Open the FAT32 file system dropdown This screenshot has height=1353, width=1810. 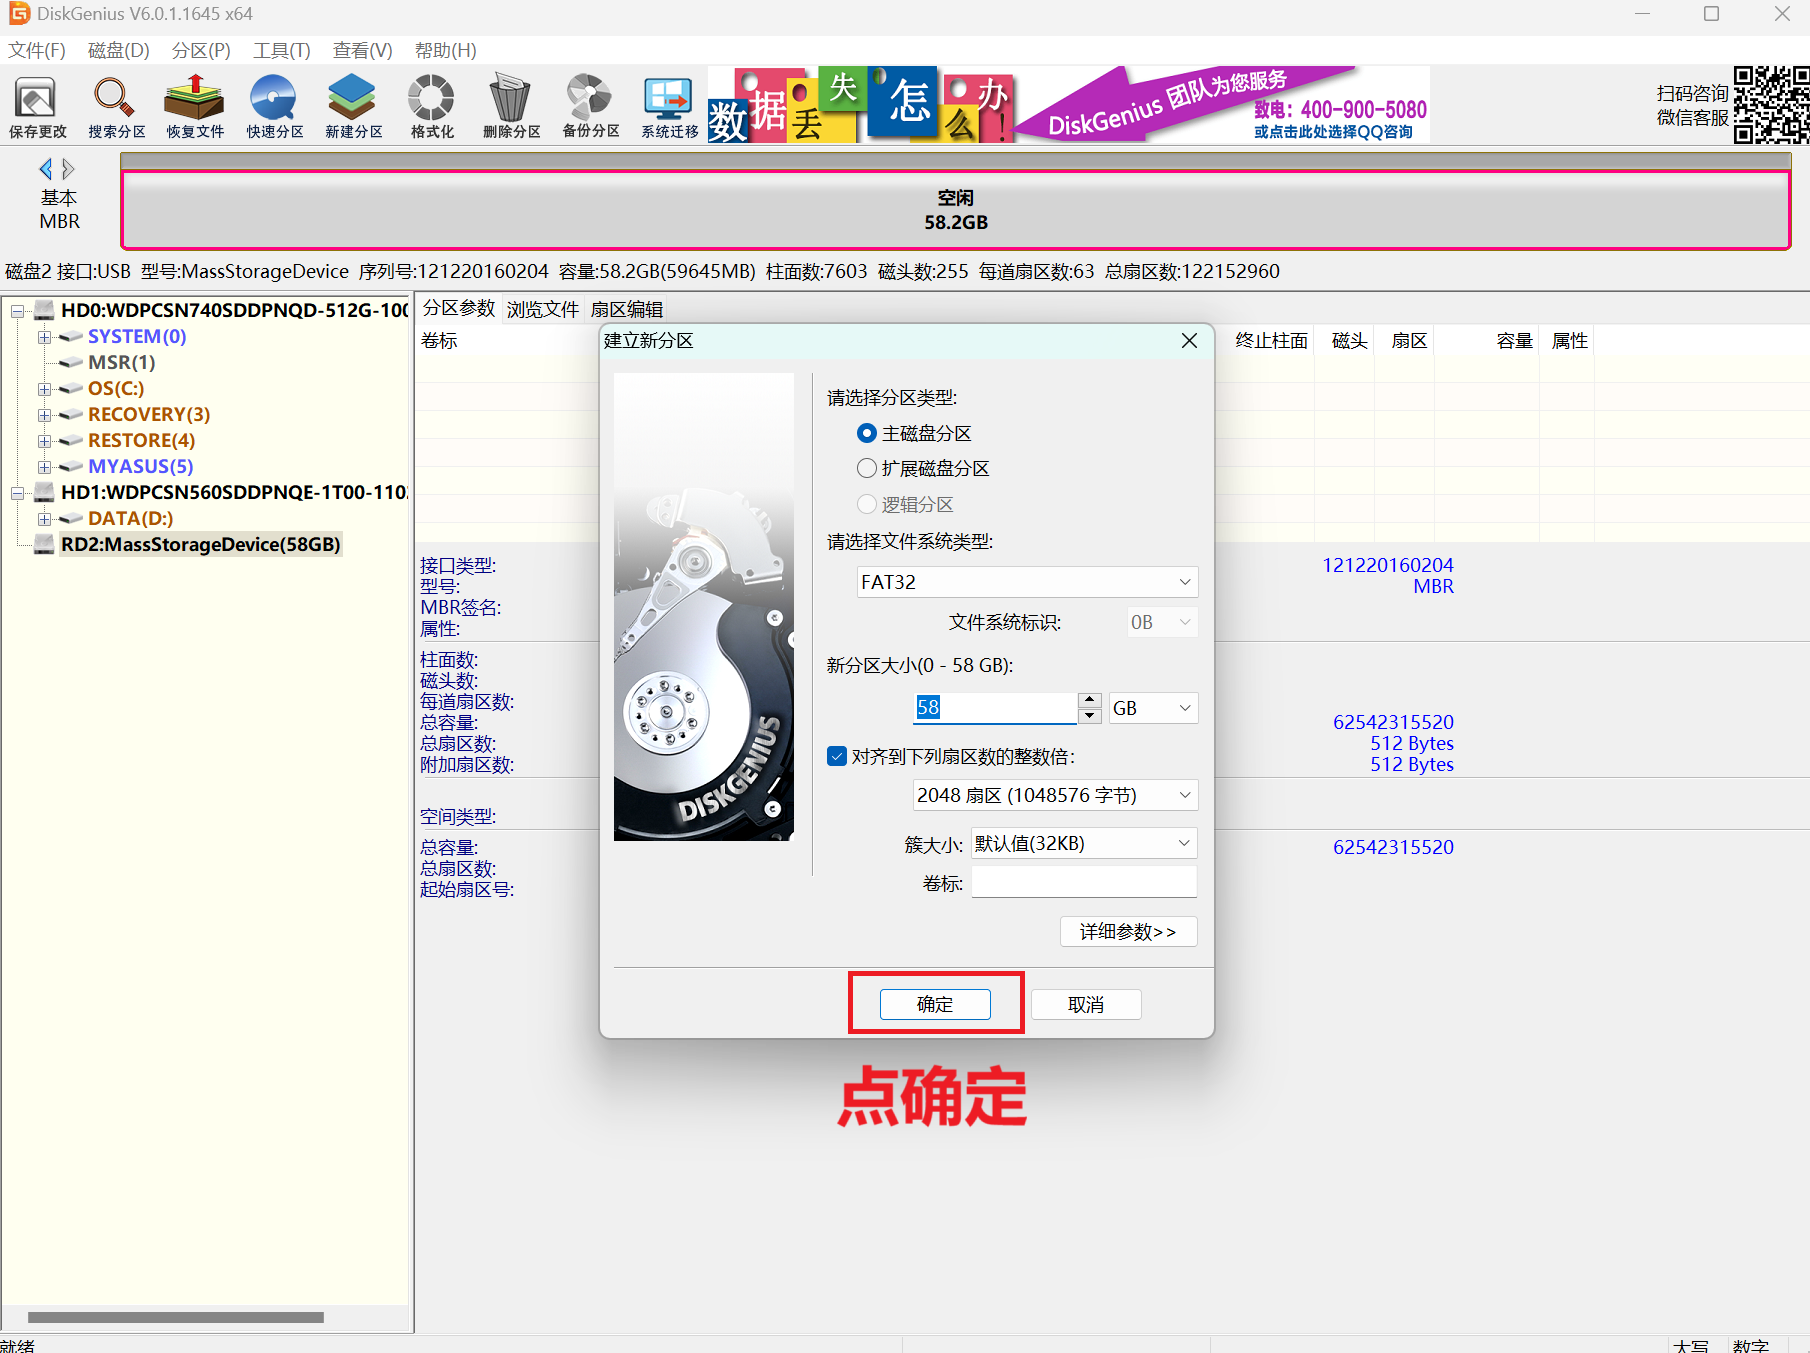pos(1027,582)
